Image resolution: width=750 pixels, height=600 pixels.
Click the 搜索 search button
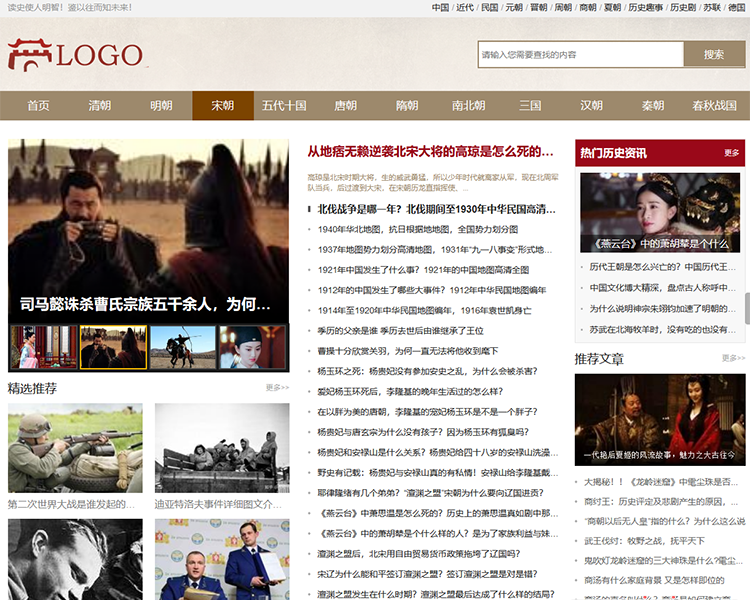pyautogui.click(x=713, y=55)
